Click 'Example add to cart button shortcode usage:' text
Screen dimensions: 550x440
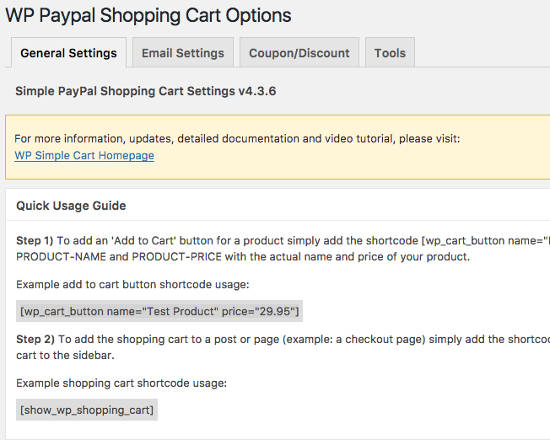133,284
